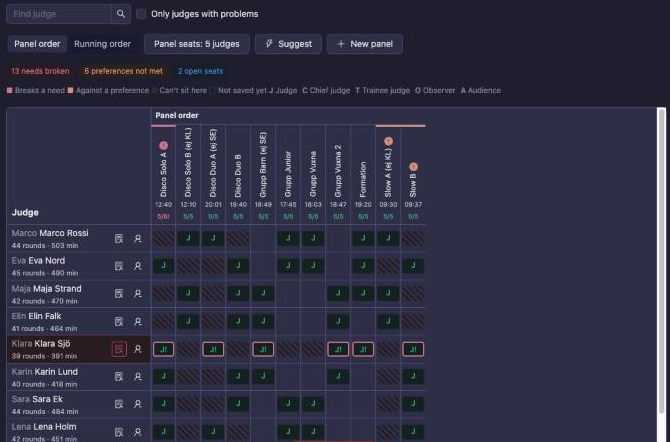Click warning icon on Disco Solo A column
This screenshot has width=670, height=442.
click(x=163, y=146)
